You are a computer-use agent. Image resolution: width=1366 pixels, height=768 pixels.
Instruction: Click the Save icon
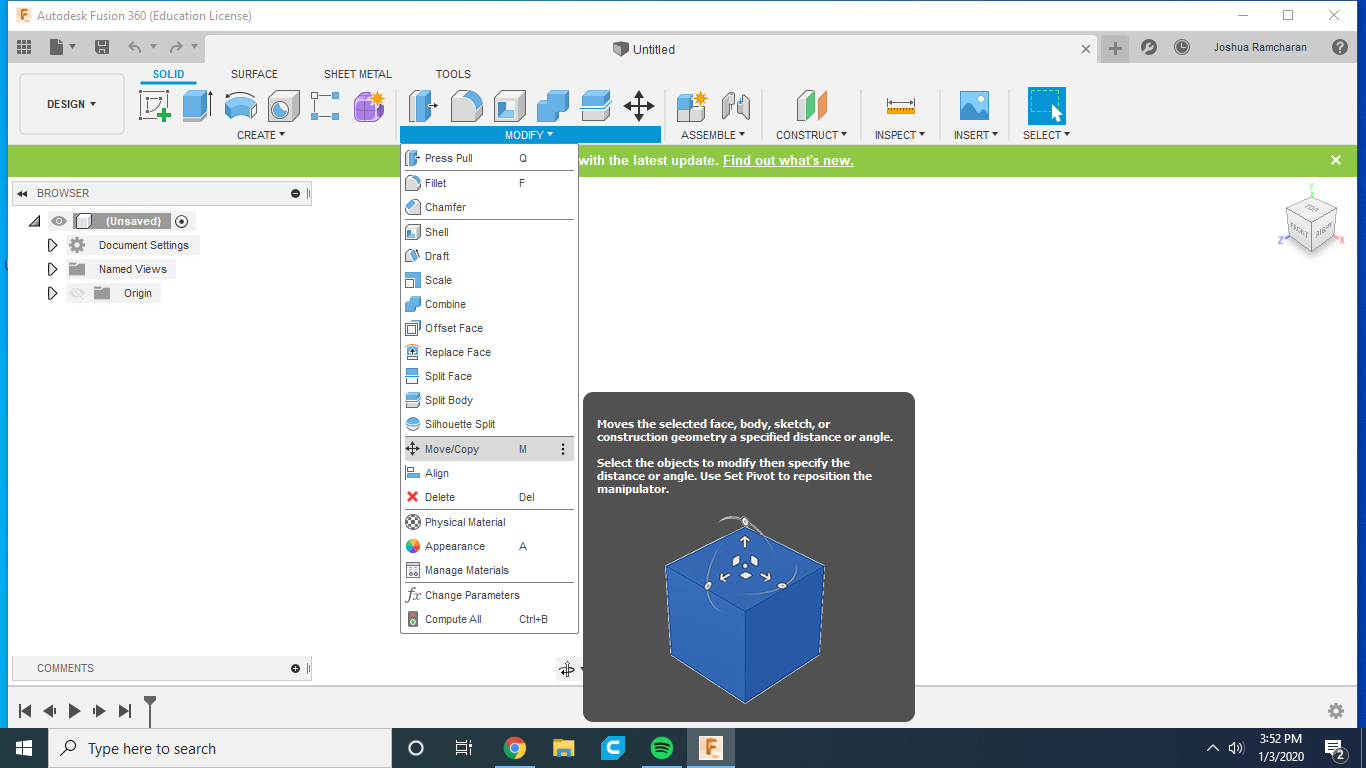click(x=101, y=47)
